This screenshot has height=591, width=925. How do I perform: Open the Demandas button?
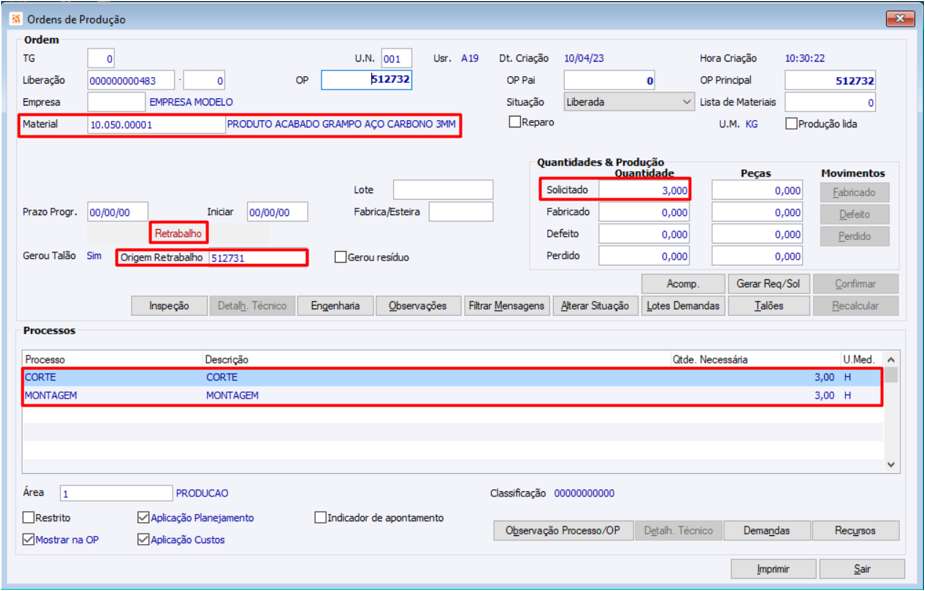(x=767, y=530)
